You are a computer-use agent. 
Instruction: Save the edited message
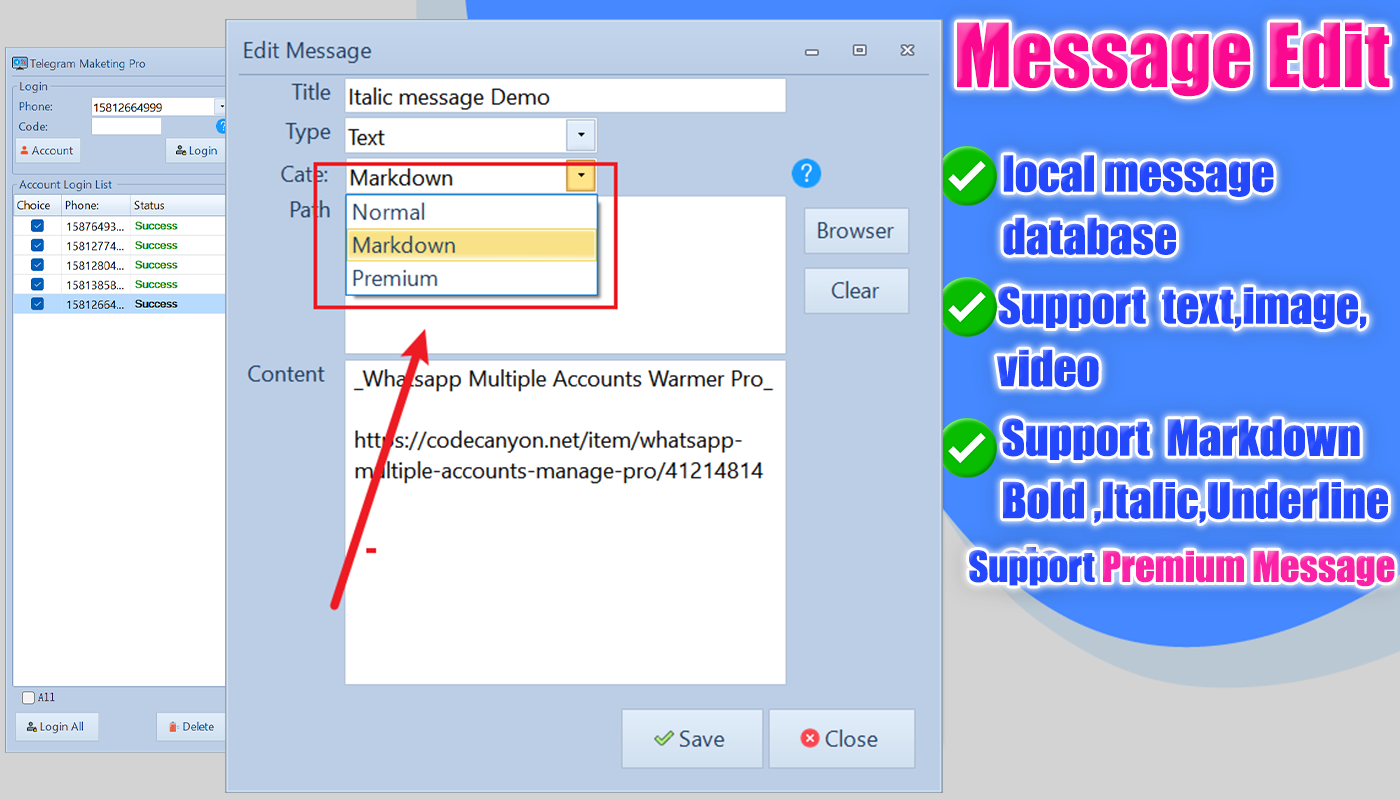point(692,739)
